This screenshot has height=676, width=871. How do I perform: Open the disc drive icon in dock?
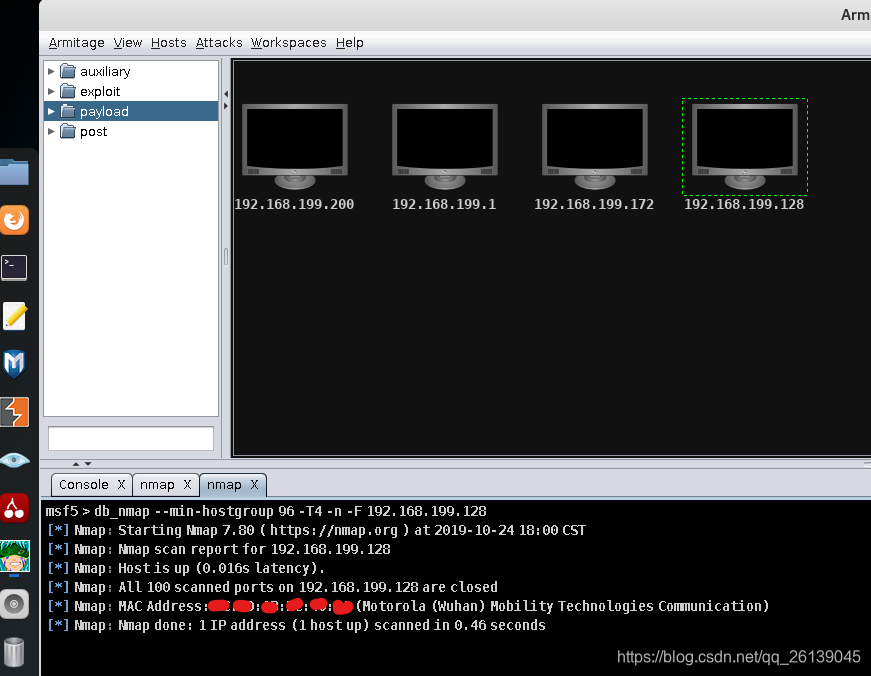[x=14, y=604]
